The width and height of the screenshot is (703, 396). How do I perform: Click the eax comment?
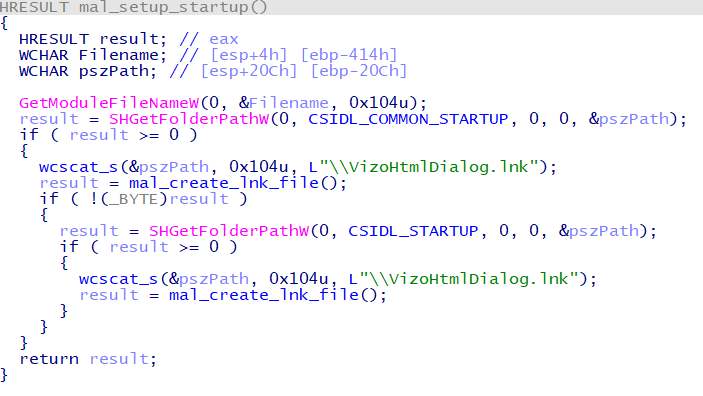click(x=224, y=39)
